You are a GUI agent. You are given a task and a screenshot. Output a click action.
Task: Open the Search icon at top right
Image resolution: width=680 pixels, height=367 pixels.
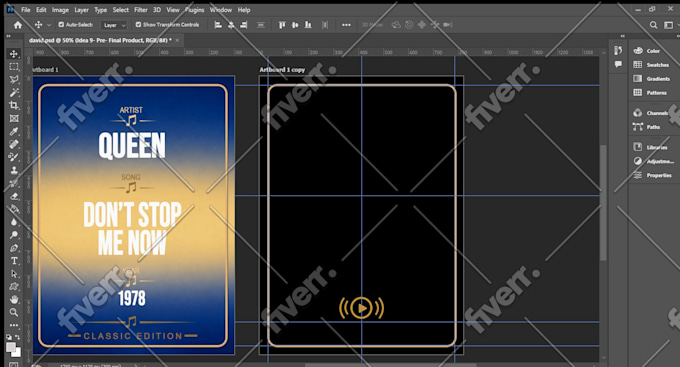(x=653, y=25)
